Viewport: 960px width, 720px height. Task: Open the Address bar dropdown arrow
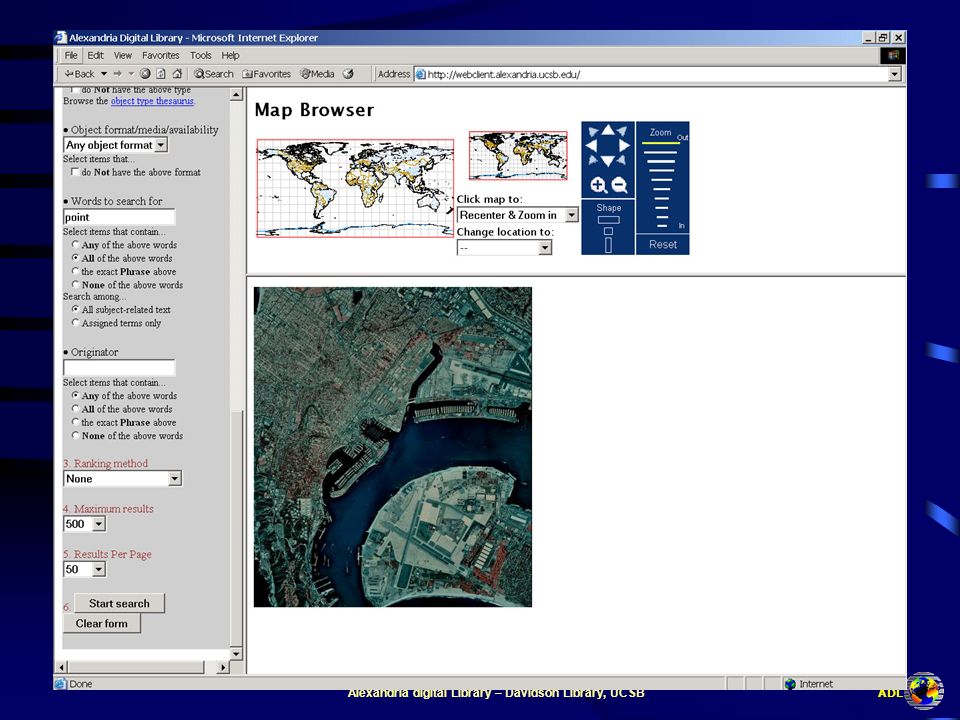click(x=894, y=74)
